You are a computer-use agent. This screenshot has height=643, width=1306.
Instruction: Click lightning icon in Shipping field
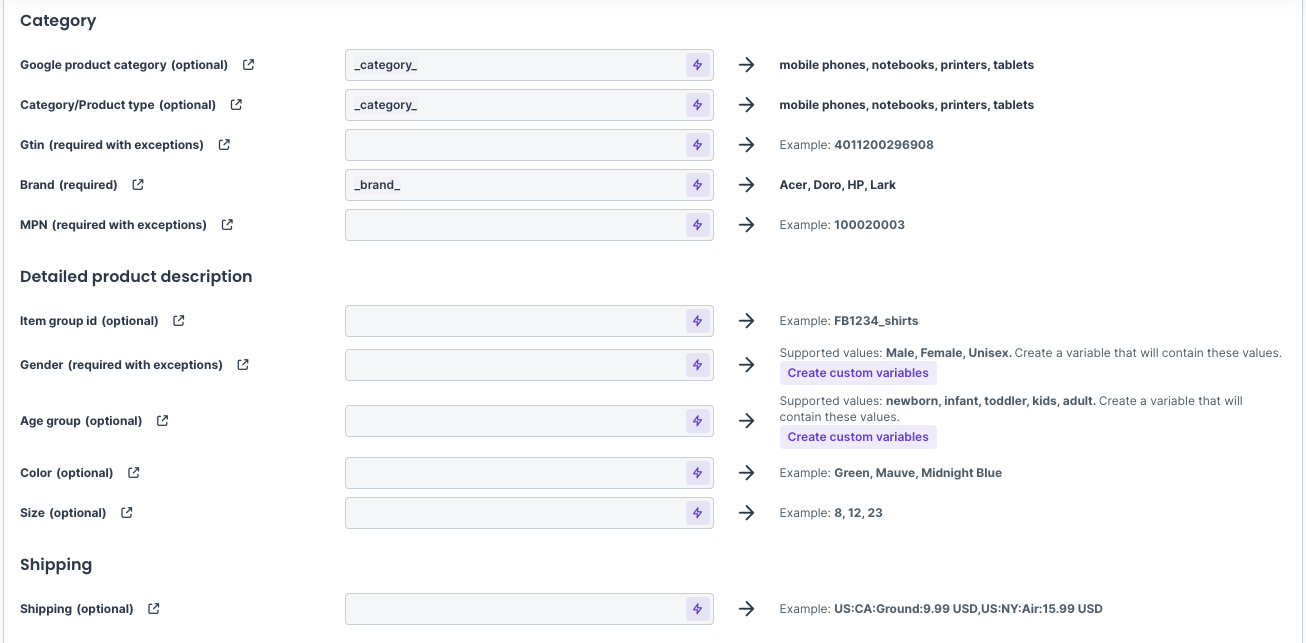coord(697,609)
